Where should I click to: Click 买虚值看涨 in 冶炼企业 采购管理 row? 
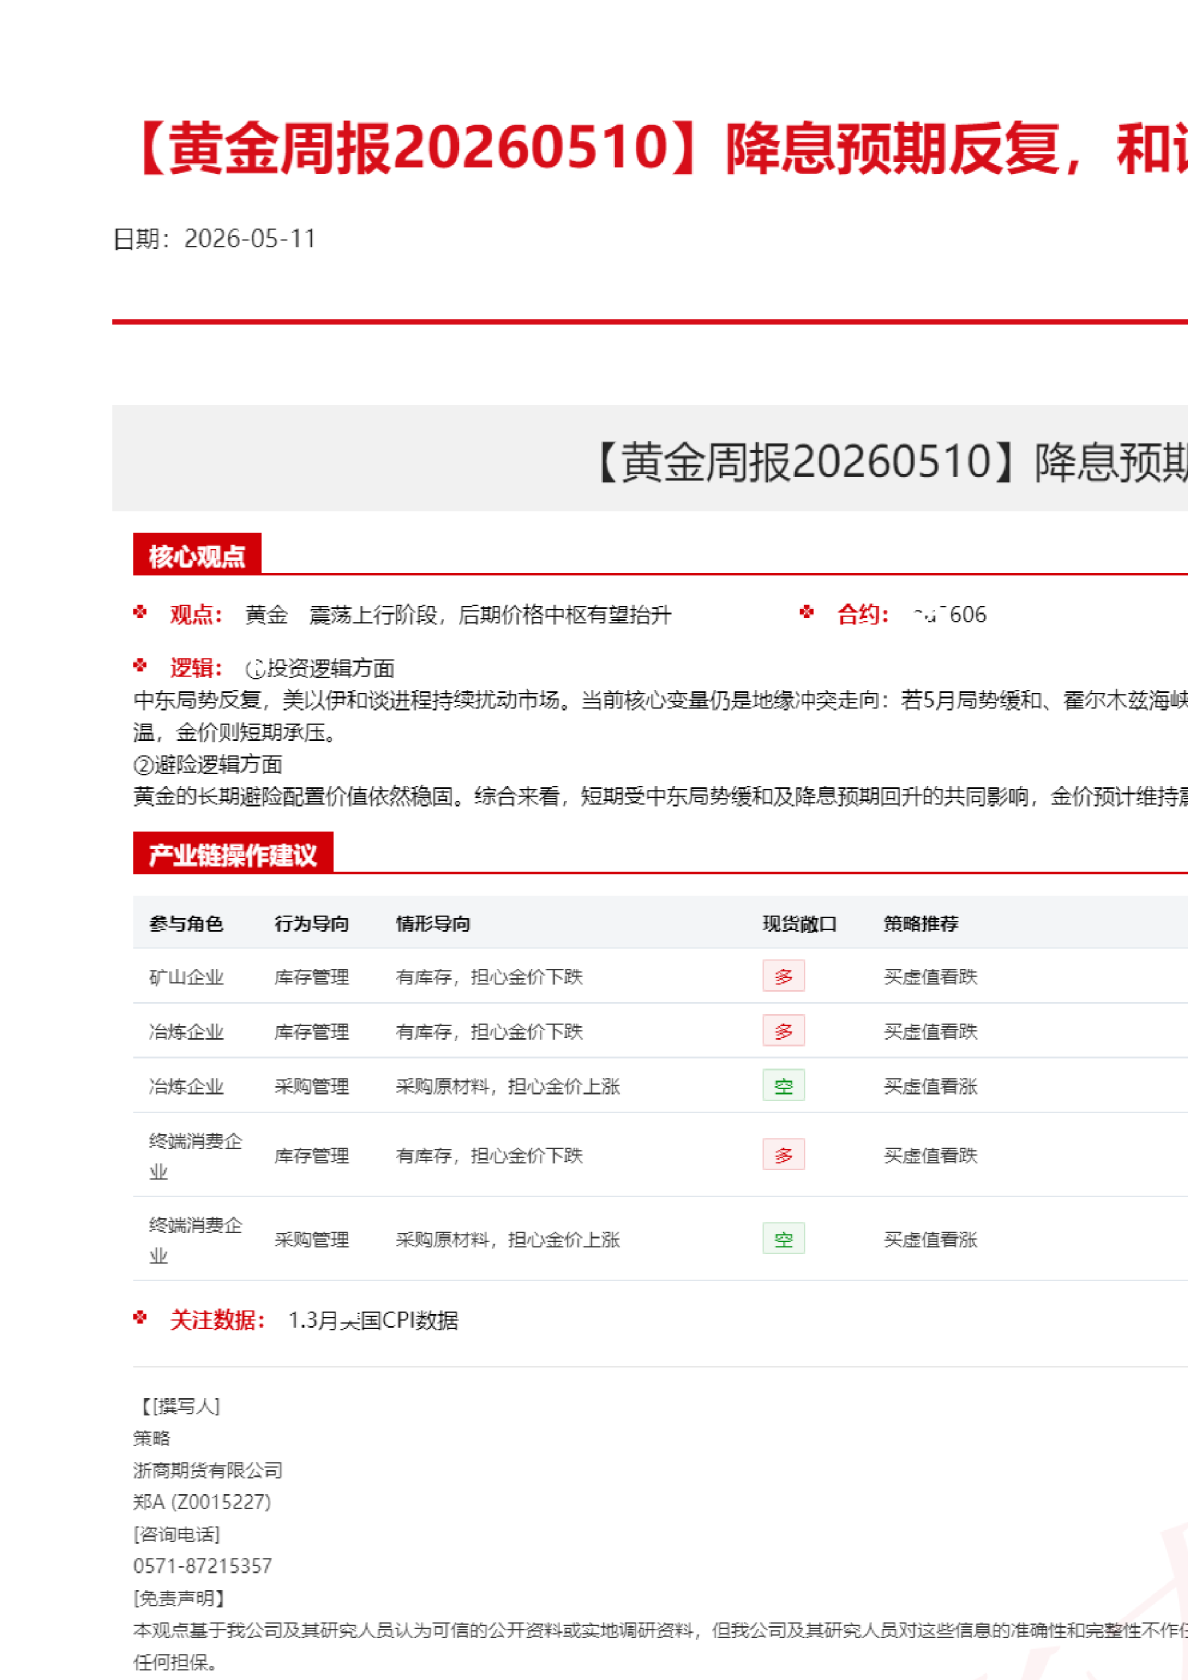[x=930, y=1086]
